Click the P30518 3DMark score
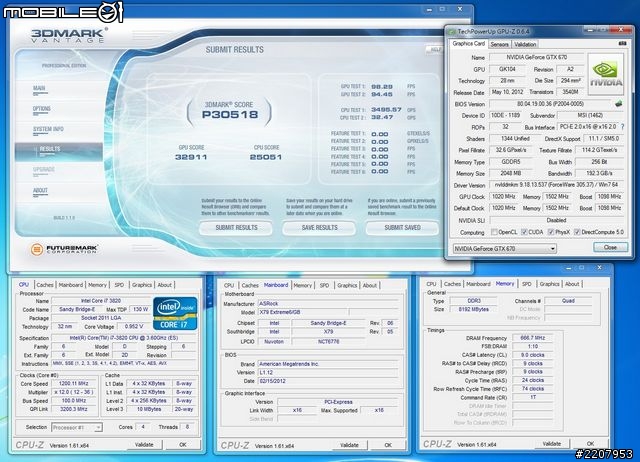 [x=230, y=115]
